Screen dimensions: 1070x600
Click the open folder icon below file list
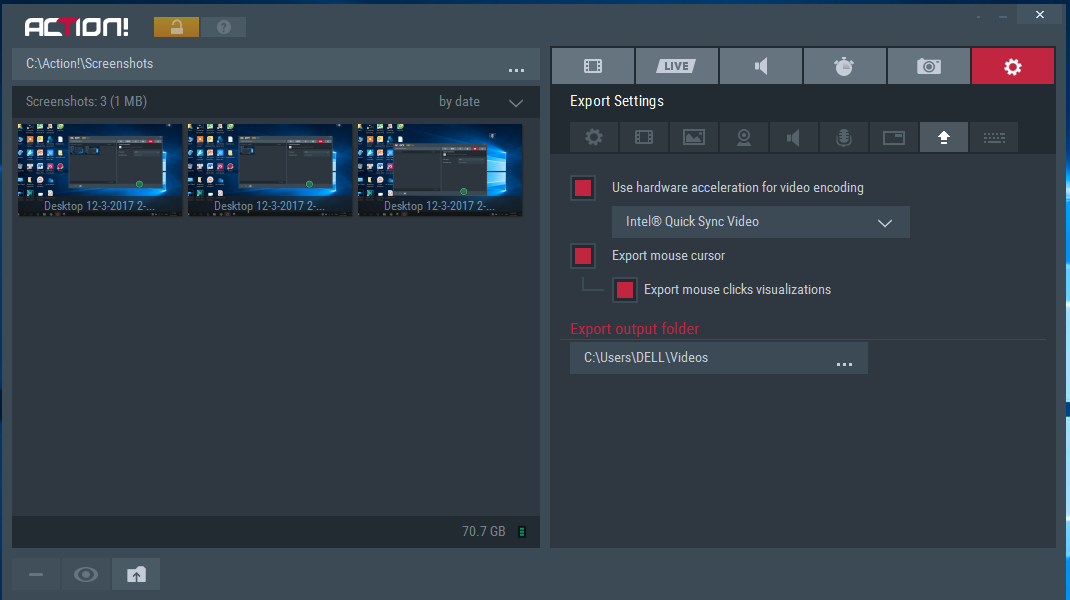[x=136, y=574]
